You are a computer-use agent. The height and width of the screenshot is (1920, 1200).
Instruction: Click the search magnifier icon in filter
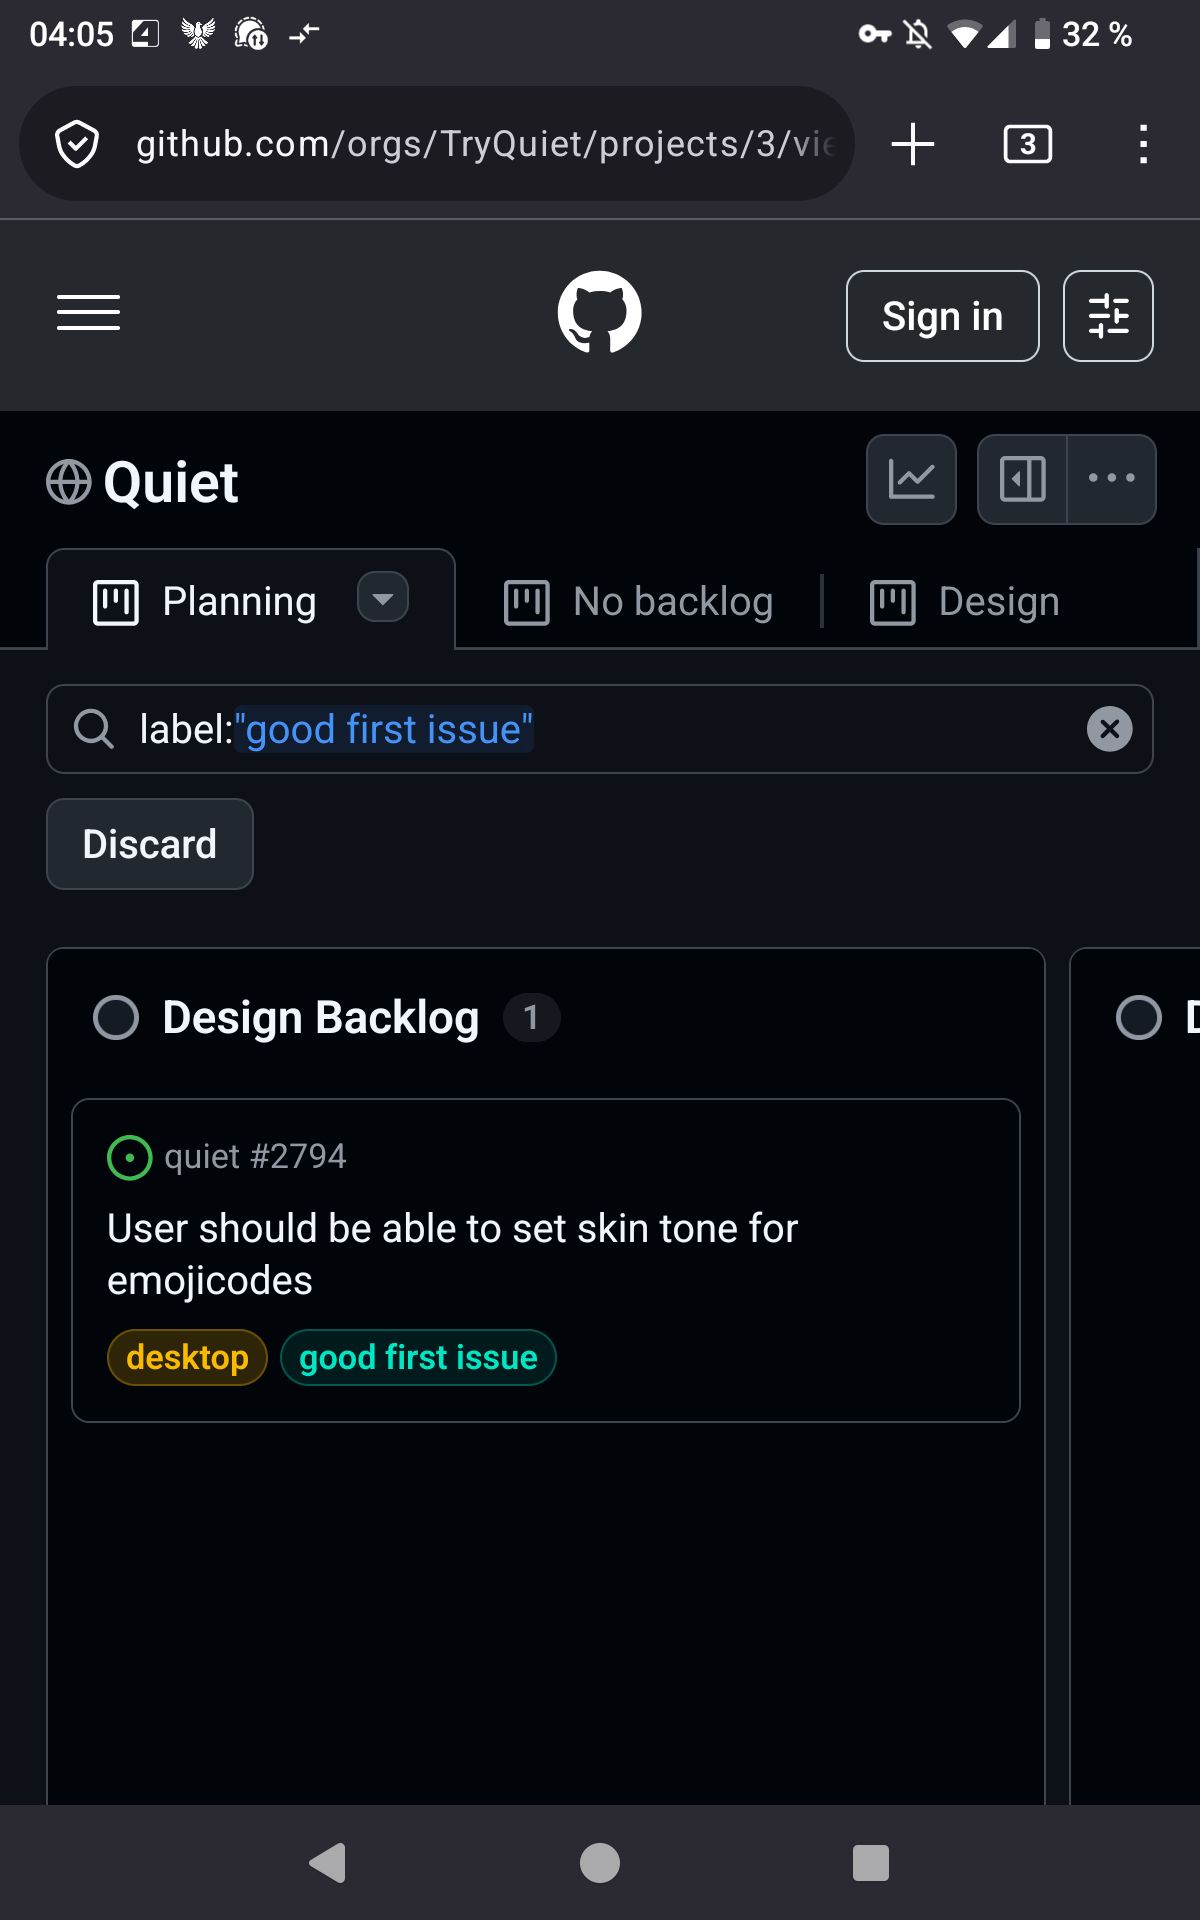[x=94, y=729]
